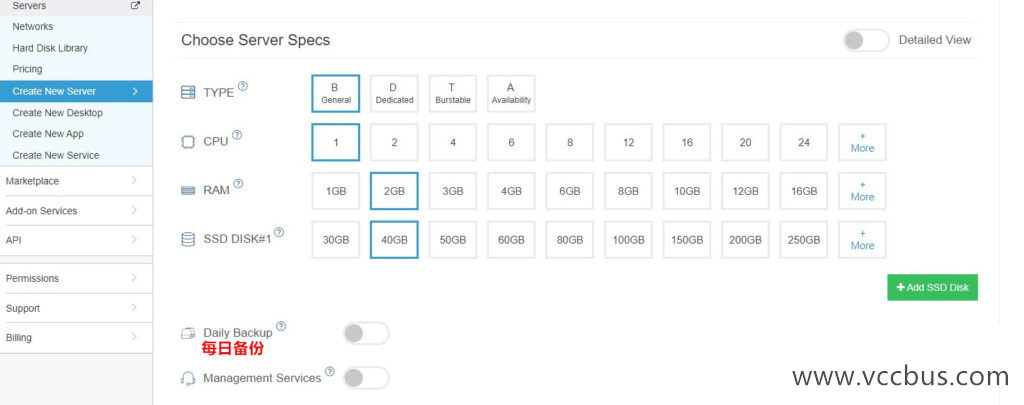The image size is (1024, 405).
Task: Show more CPU options
Action: tap(862, 142)
